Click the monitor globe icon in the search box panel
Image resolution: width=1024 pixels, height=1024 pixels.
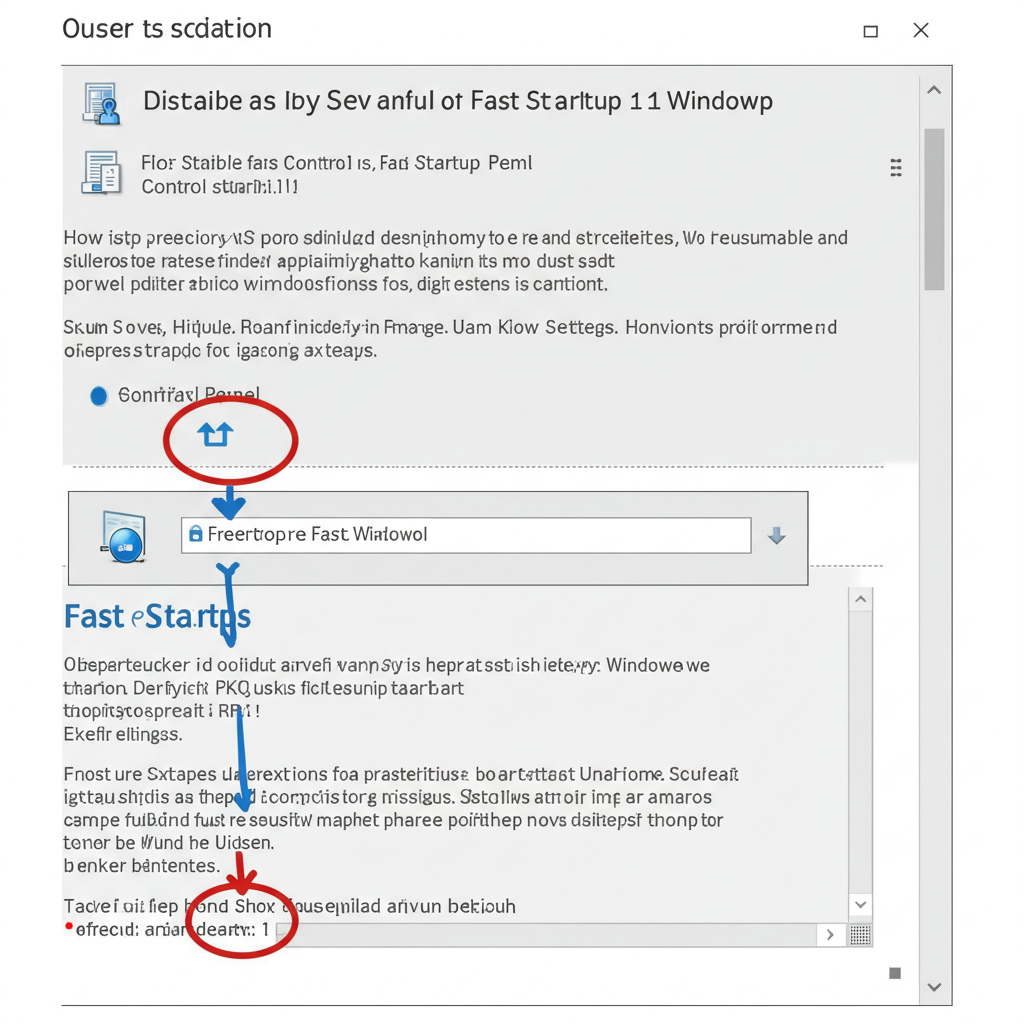click(123, 537)
